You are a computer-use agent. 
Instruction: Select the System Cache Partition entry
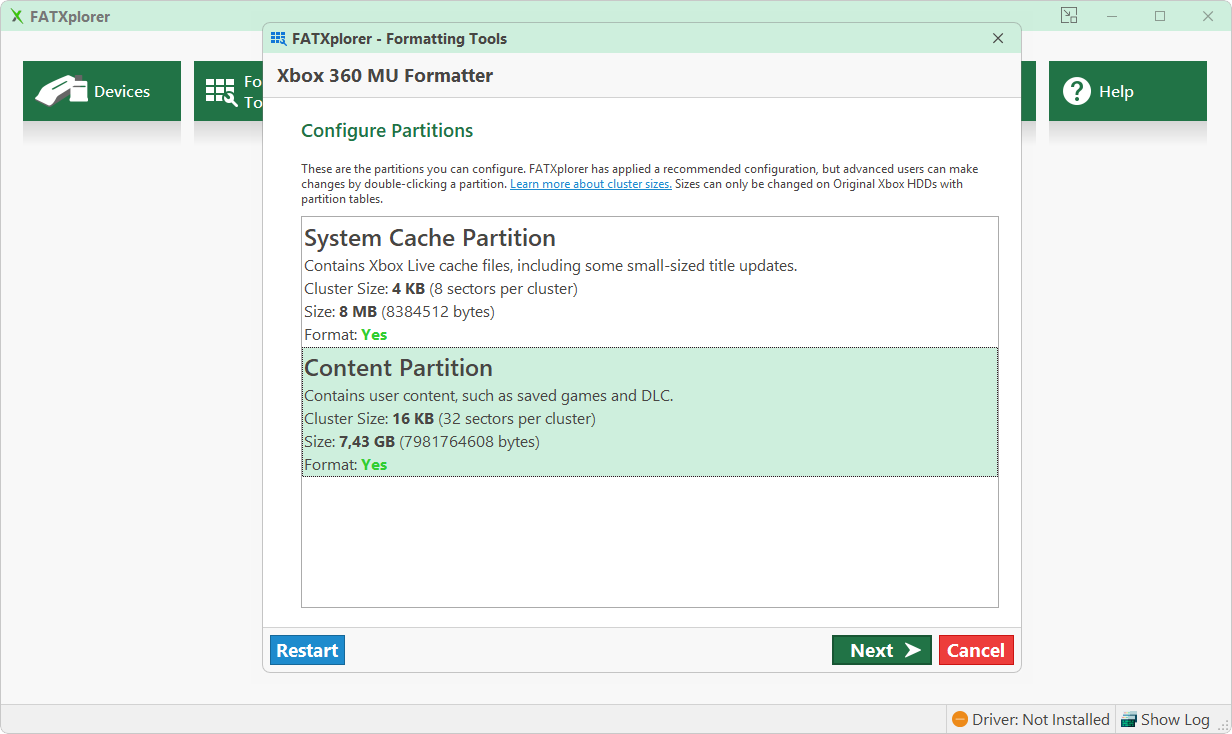pyautogui.click(x=650, y=283)
